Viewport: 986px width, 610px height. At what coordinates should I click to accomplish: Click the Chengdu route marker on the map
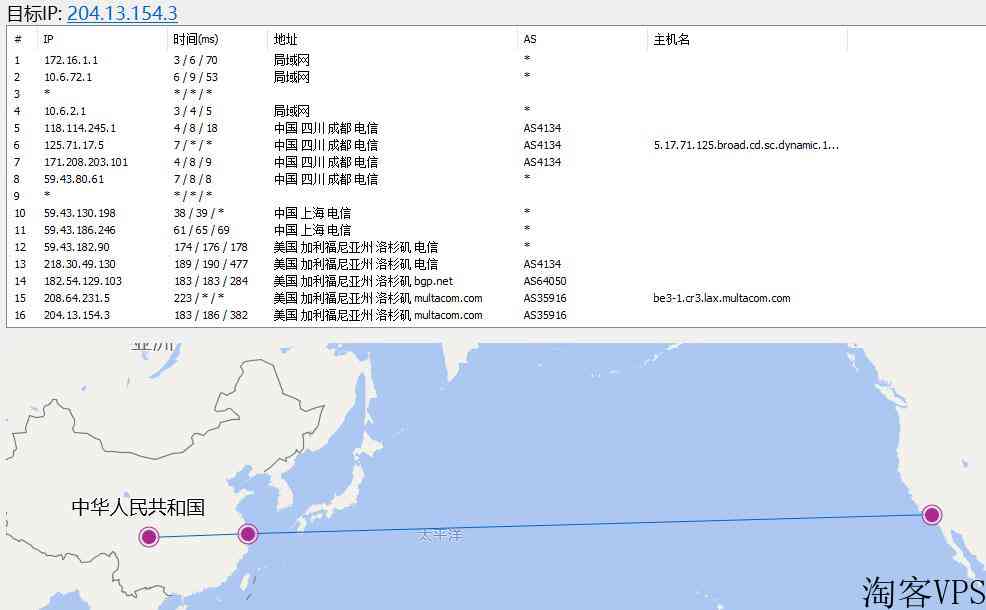coord(149,537)
